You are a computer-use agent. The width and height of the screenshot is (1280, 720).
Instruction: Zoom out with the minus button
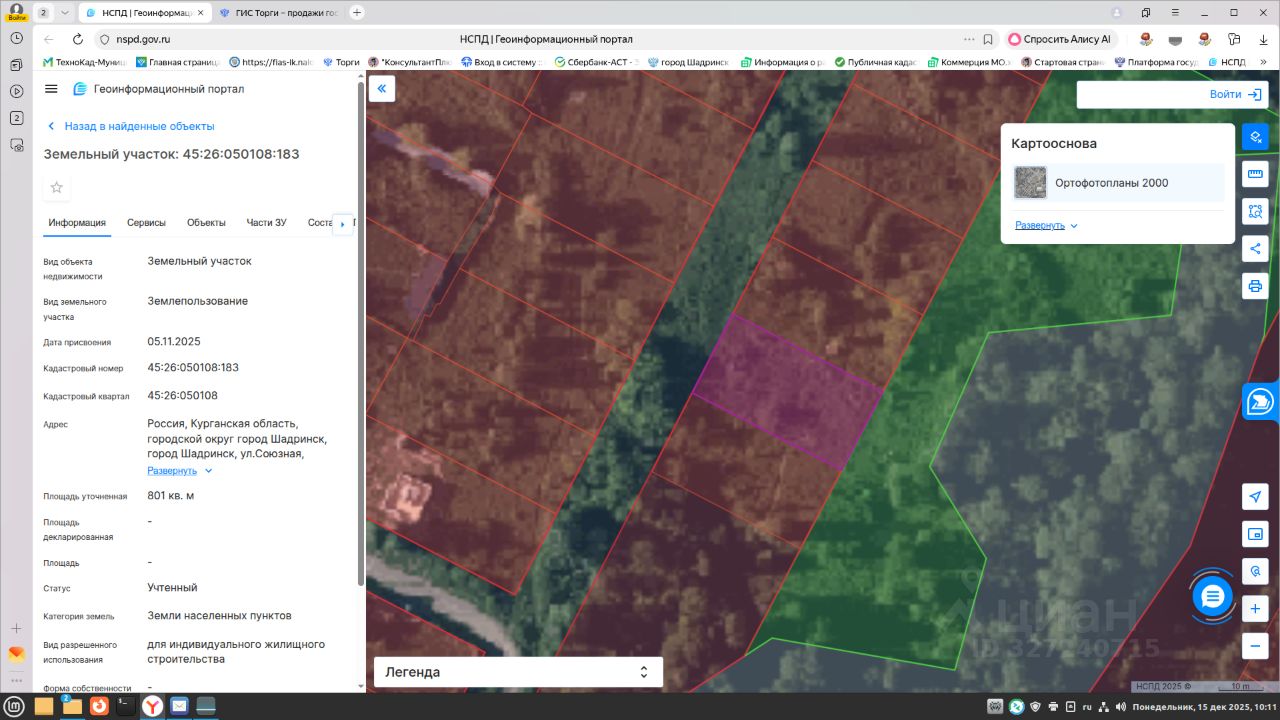(x=1255, y=645)
